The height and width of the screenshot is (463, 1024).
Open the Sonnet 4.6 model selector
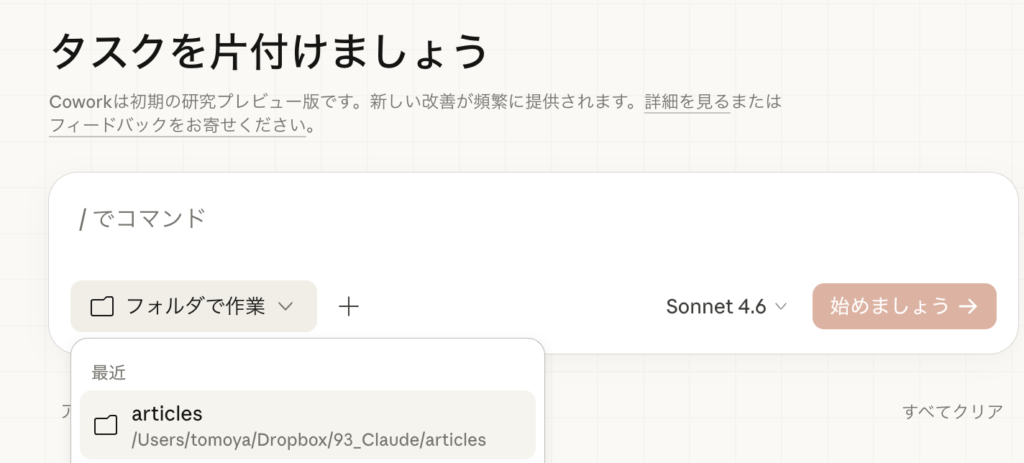(x=726, y=307)
